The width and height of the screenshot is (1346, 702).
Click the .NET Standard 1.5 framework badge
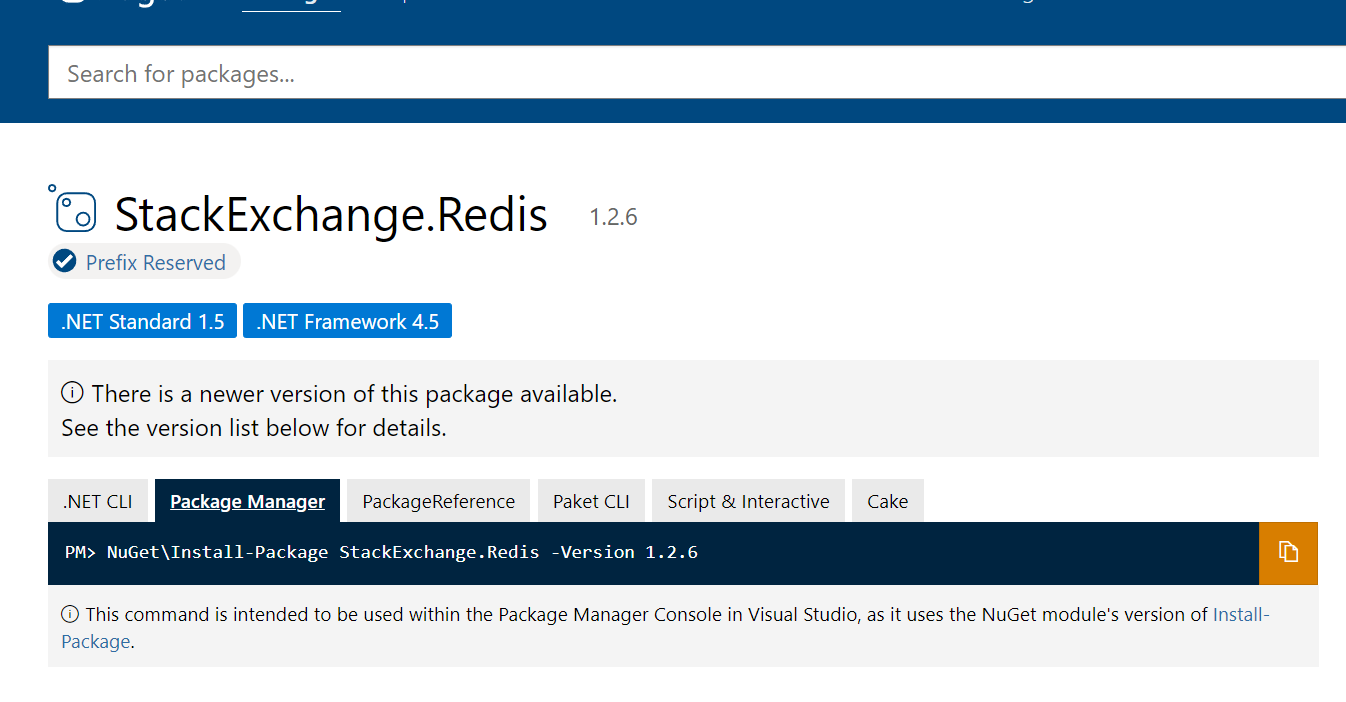pos(142,321)
